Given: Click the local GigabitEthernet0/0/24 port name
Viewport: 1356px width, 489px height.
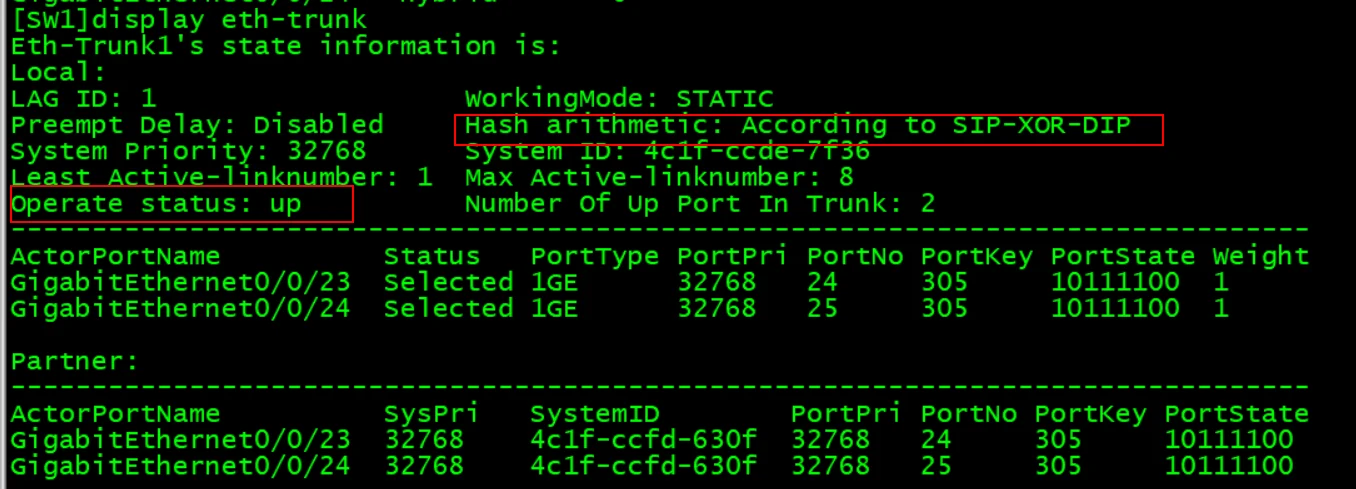Looking at the screenshot, I should click(x=180, y=308).
